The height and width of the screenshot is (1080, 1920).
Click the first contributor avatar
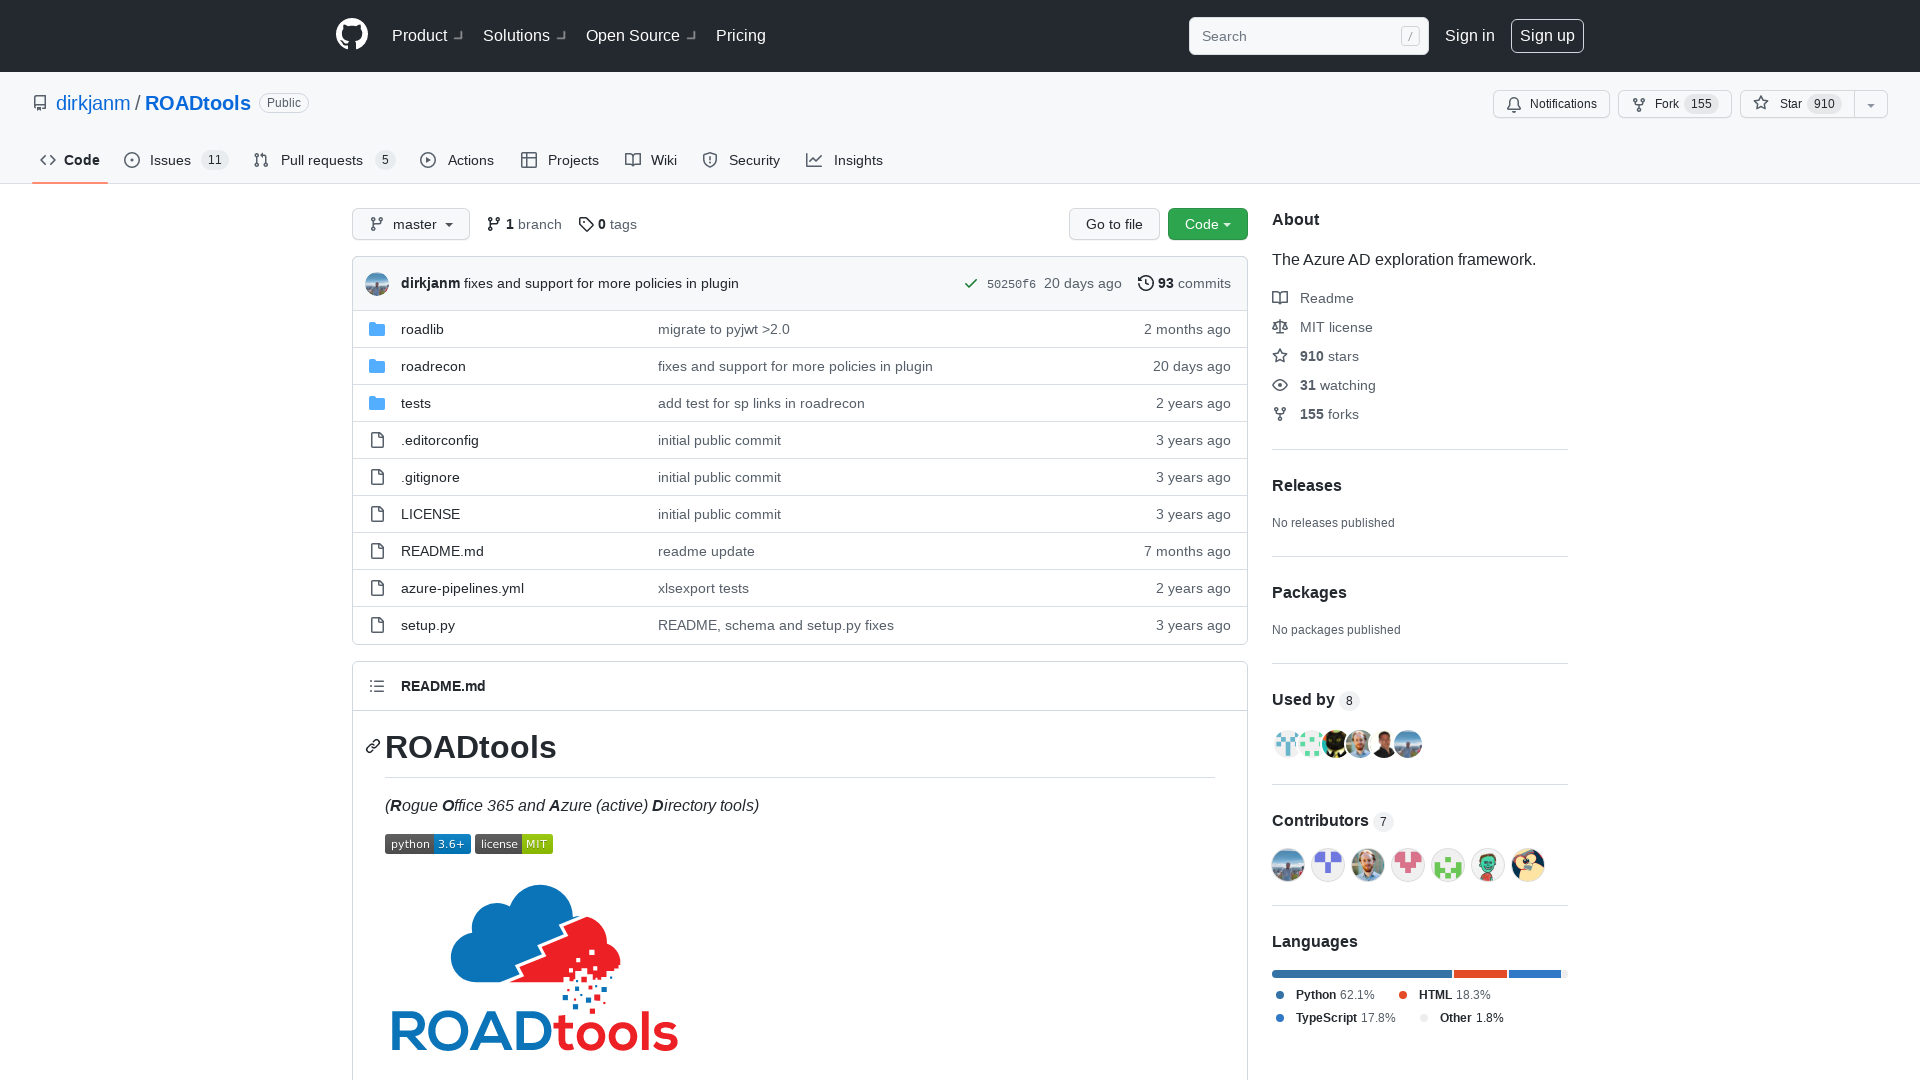point(1288,865)
